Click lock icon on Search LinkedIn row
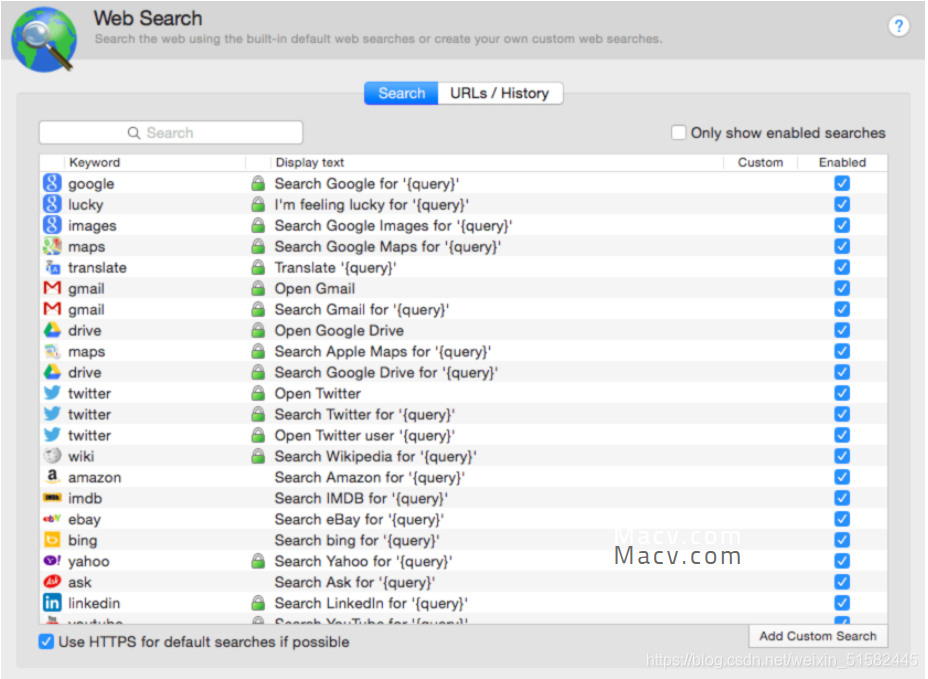928x679 pixels. coord(258,603)
